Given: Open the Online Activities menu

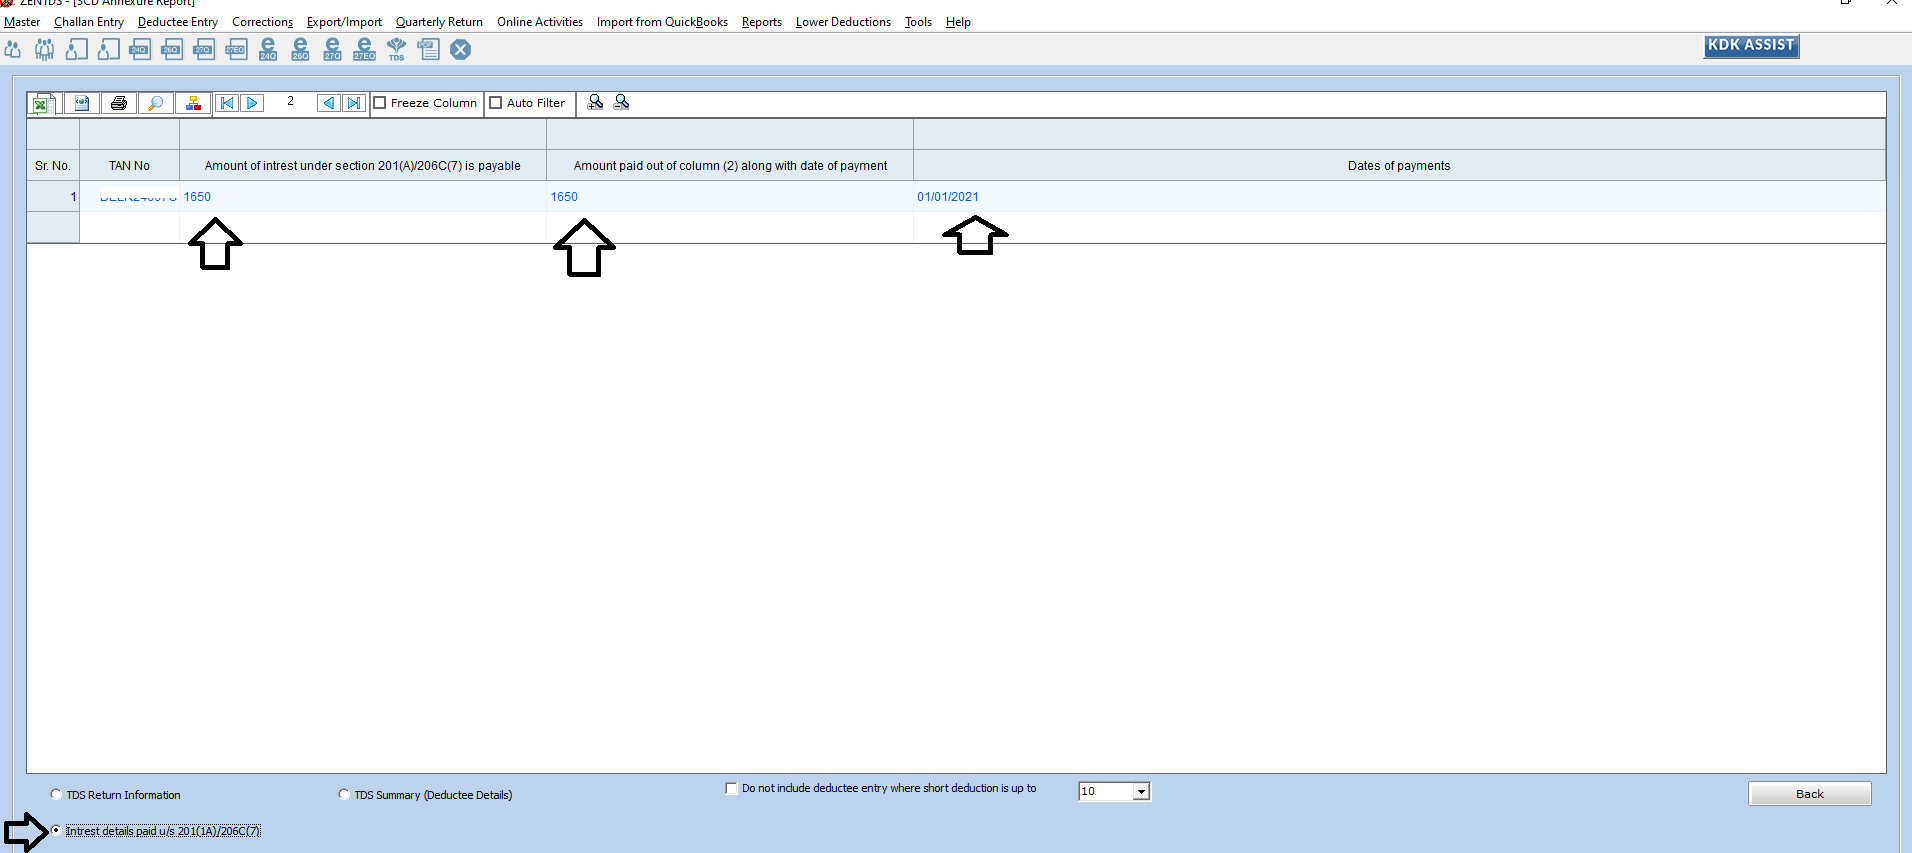Looking at the screenshot, I should (x=540, y=22).
